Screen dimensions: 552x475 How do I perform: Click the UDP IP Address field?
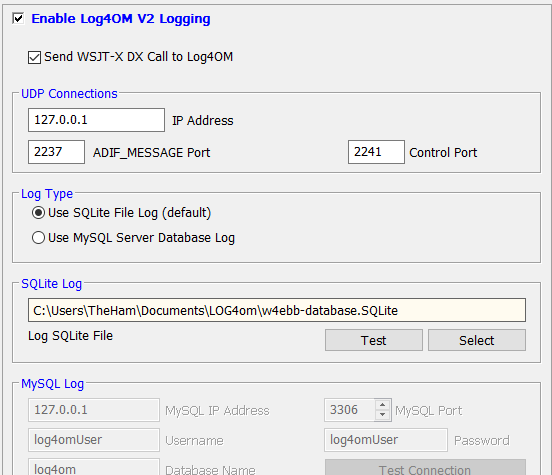96,120
